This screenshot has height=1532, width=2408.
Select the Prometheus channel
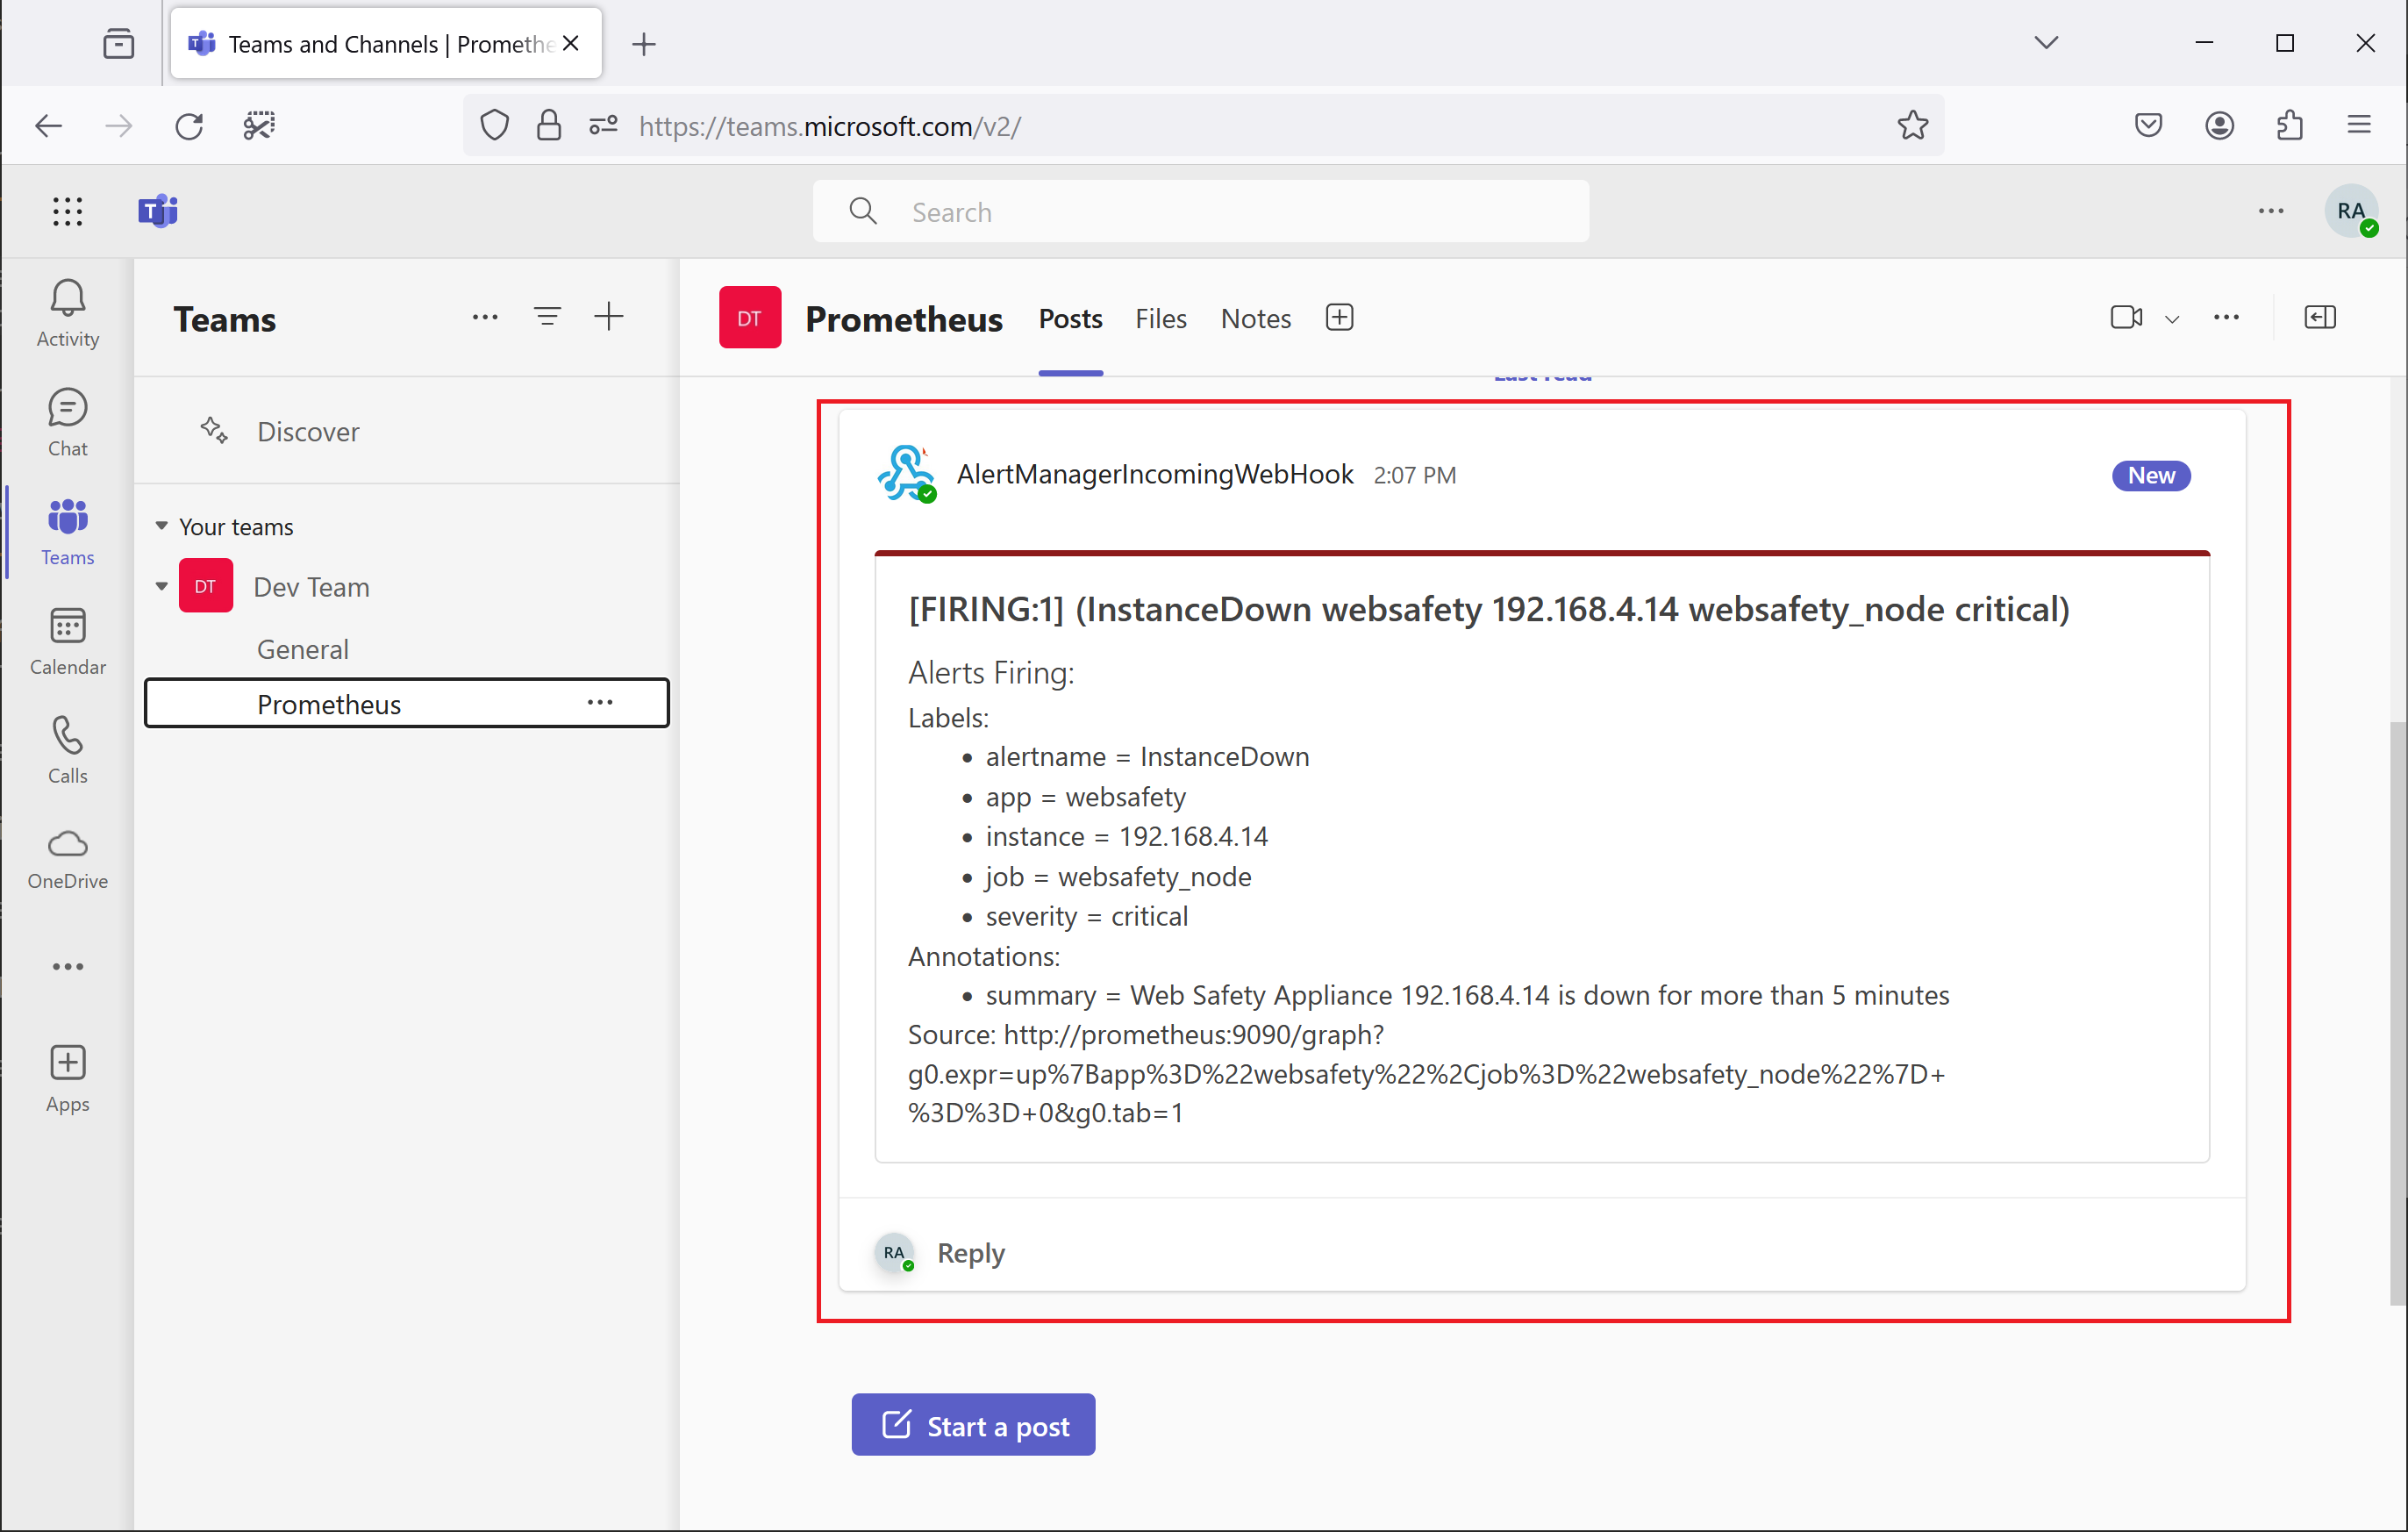[406, 703]
